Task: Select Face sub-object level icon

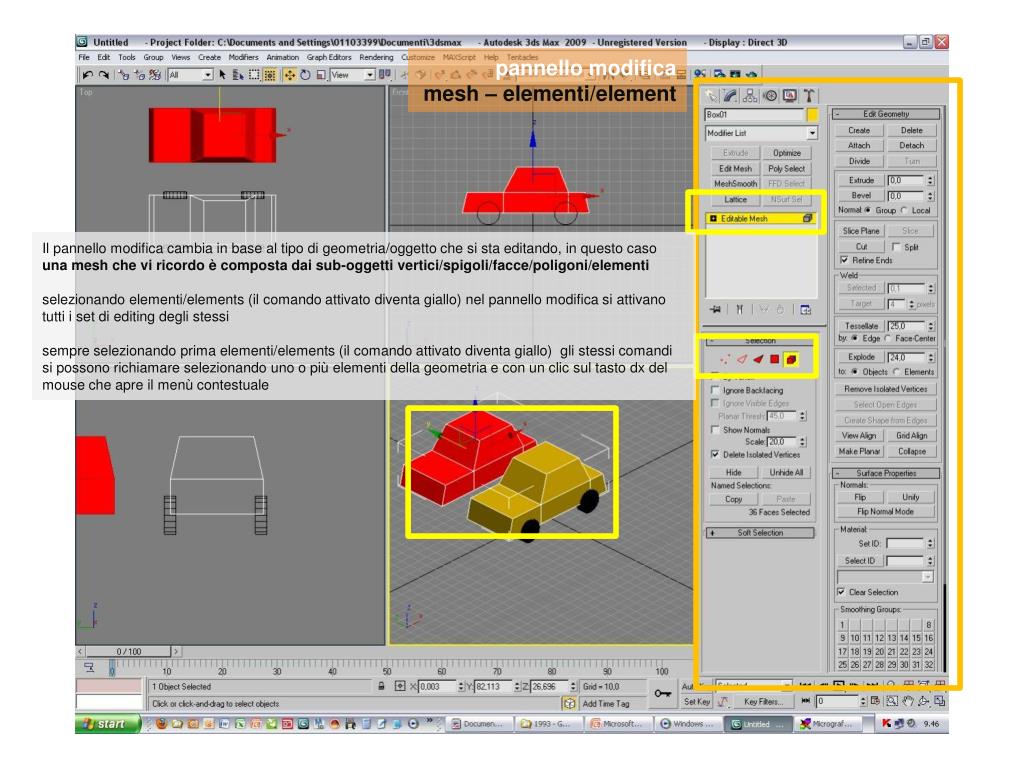Action: click(x=758, y=359)
